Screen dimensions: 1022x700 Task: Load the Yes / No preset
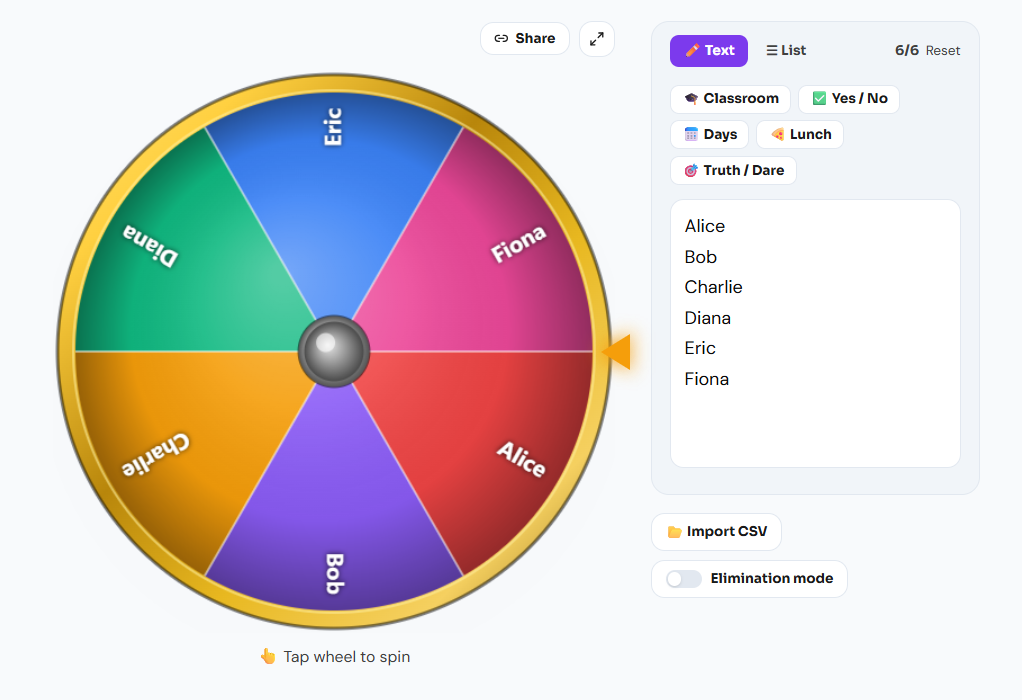point(849,99)
